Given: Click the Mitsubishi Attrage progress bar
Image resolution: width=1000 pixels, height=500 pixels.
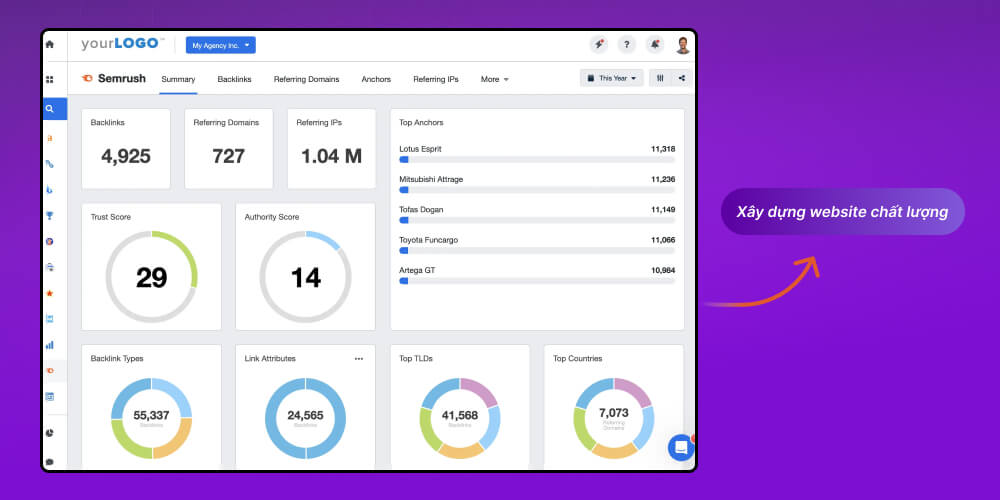Looking at the screenshot, I should tap(537, 190).
